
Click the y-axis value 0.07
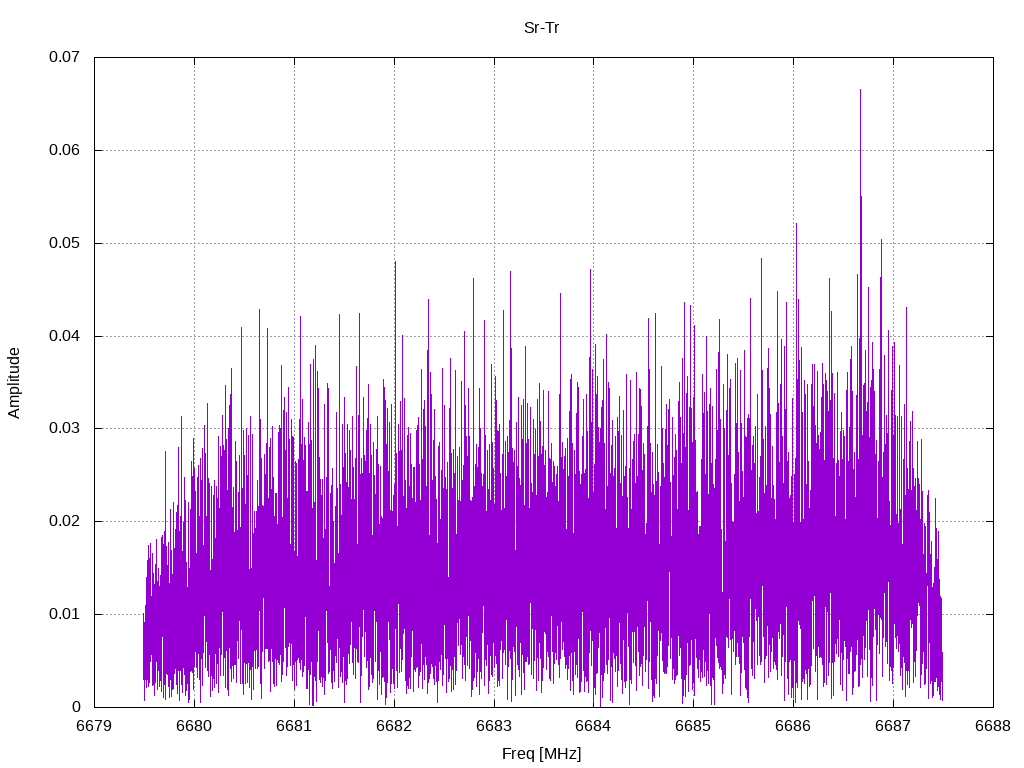65,57
